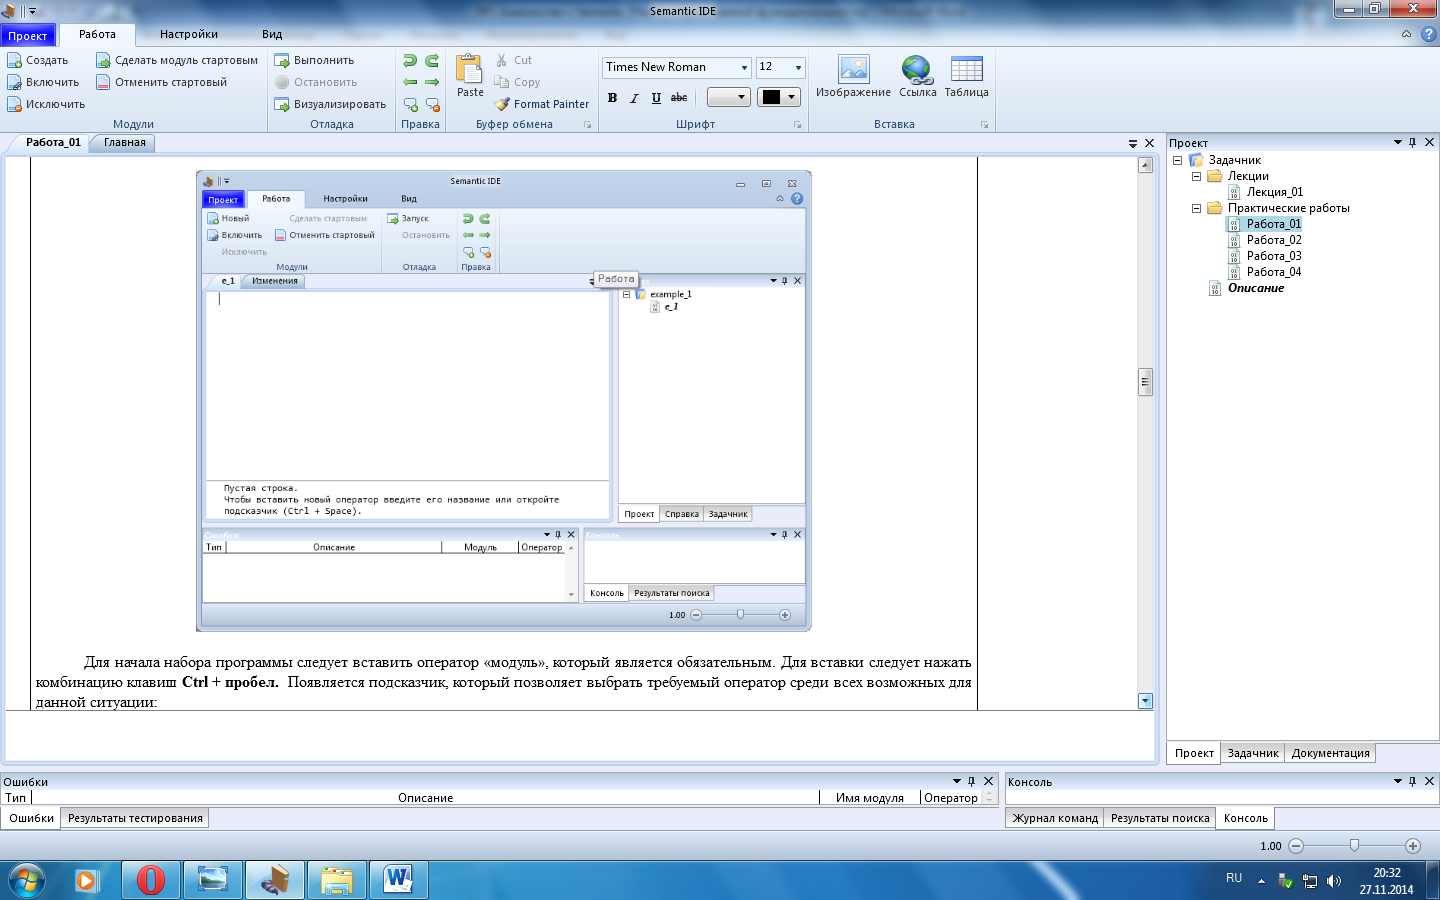Toggle auto-hide pin on Ошибки panel
The width and height of the screenshot is (1440, 900).
971,781
